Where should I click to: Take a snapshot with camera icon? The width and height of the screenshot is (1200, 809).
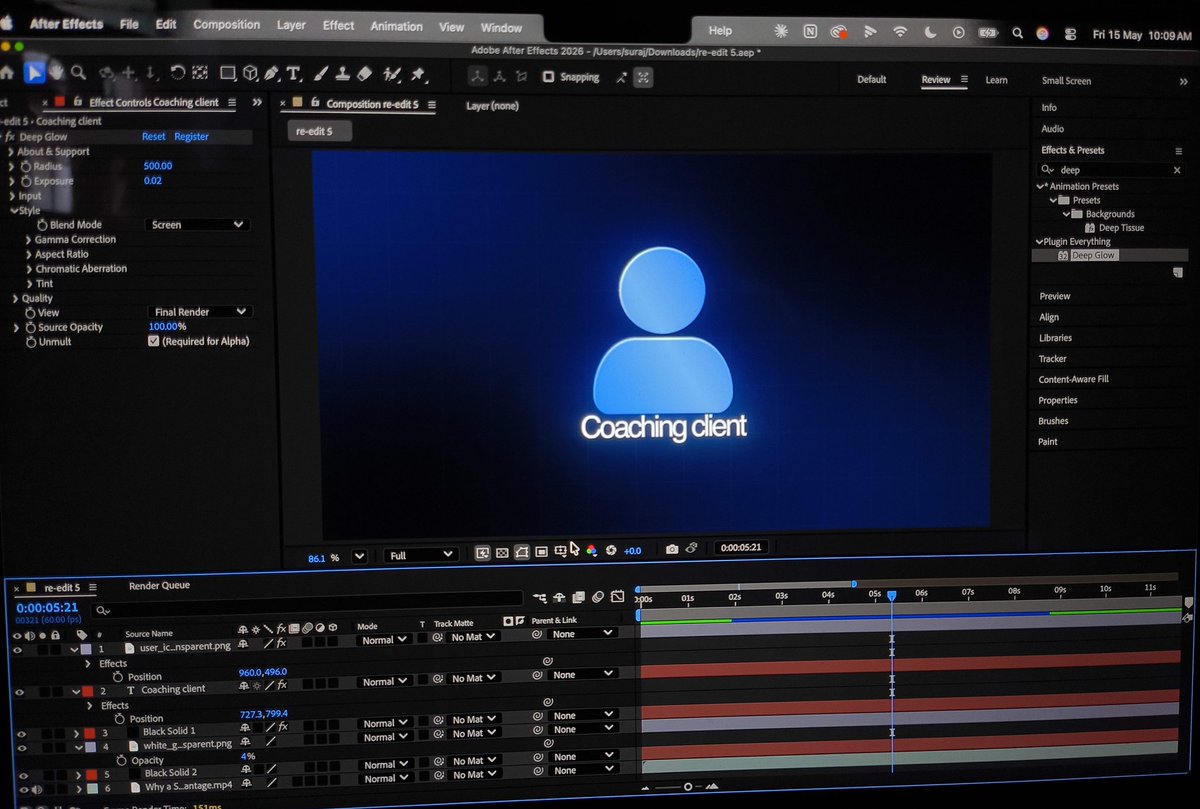pyautogui.click(x=672, y=549)
